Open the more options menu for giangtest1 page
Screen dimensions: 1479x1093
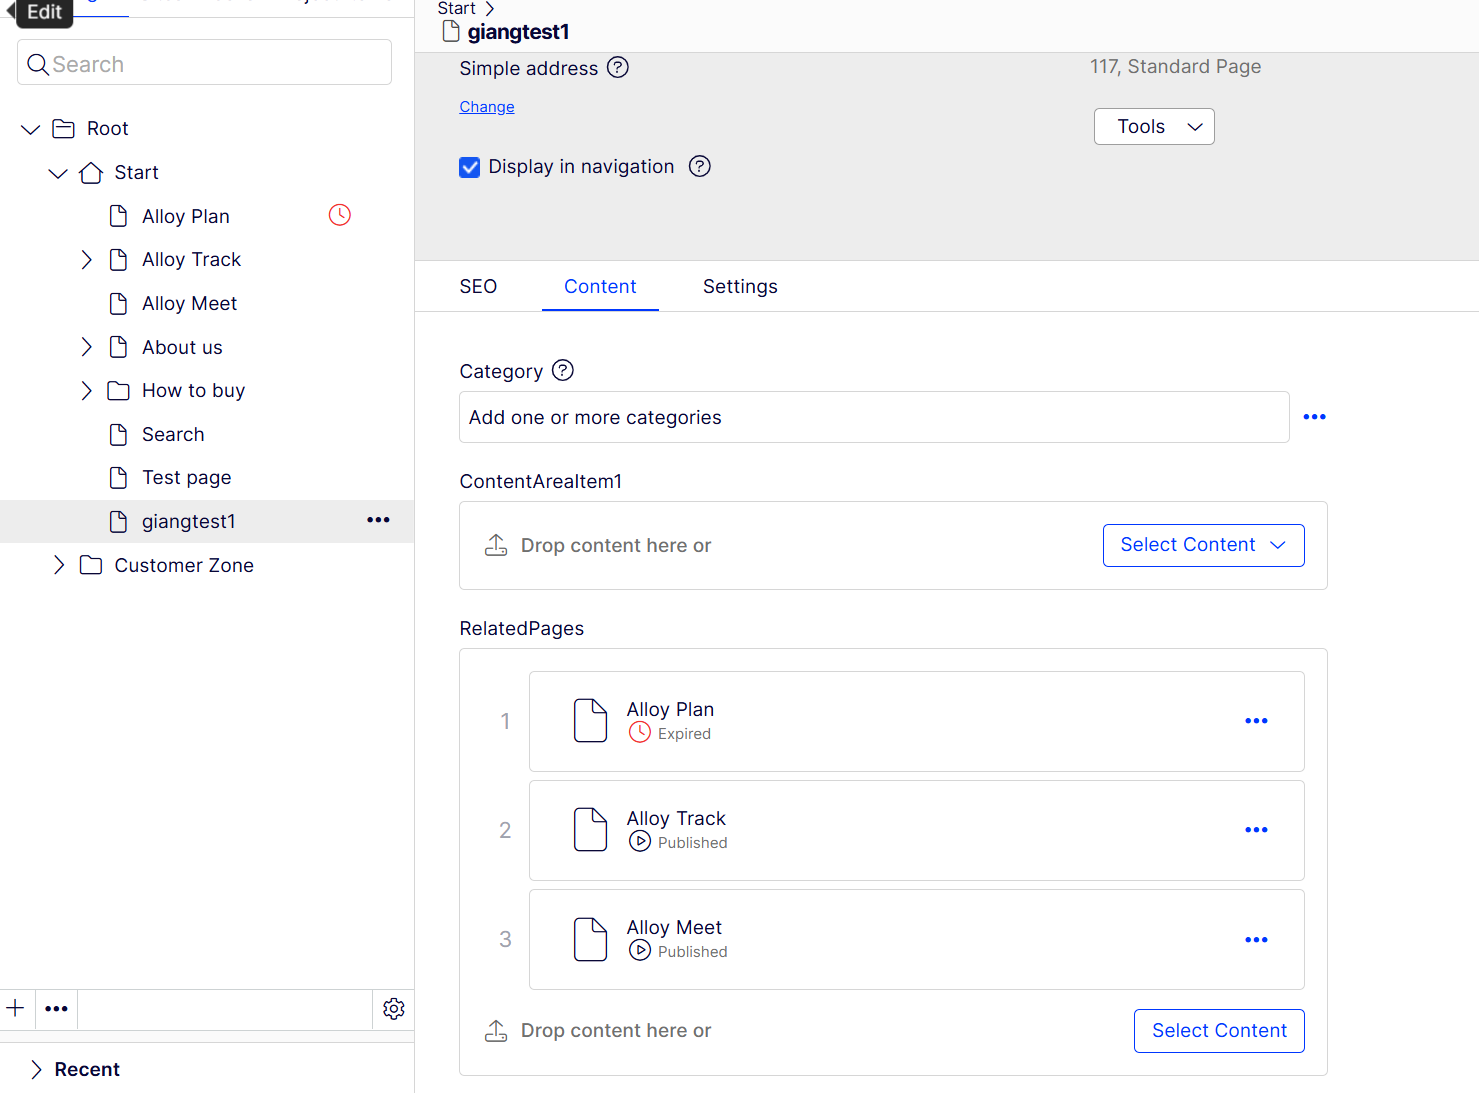point(378,520)
